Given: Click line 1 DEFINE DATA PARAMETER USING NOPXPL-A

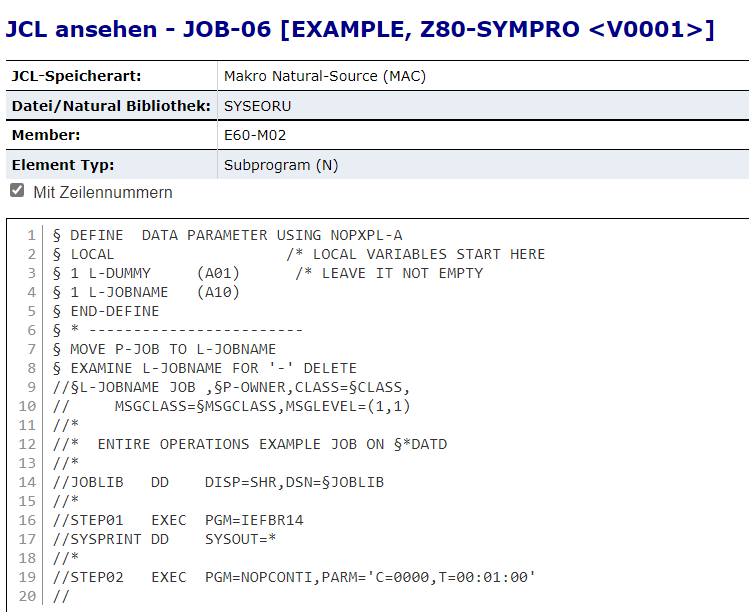Looking at the screenshot, I should (227, 235).
